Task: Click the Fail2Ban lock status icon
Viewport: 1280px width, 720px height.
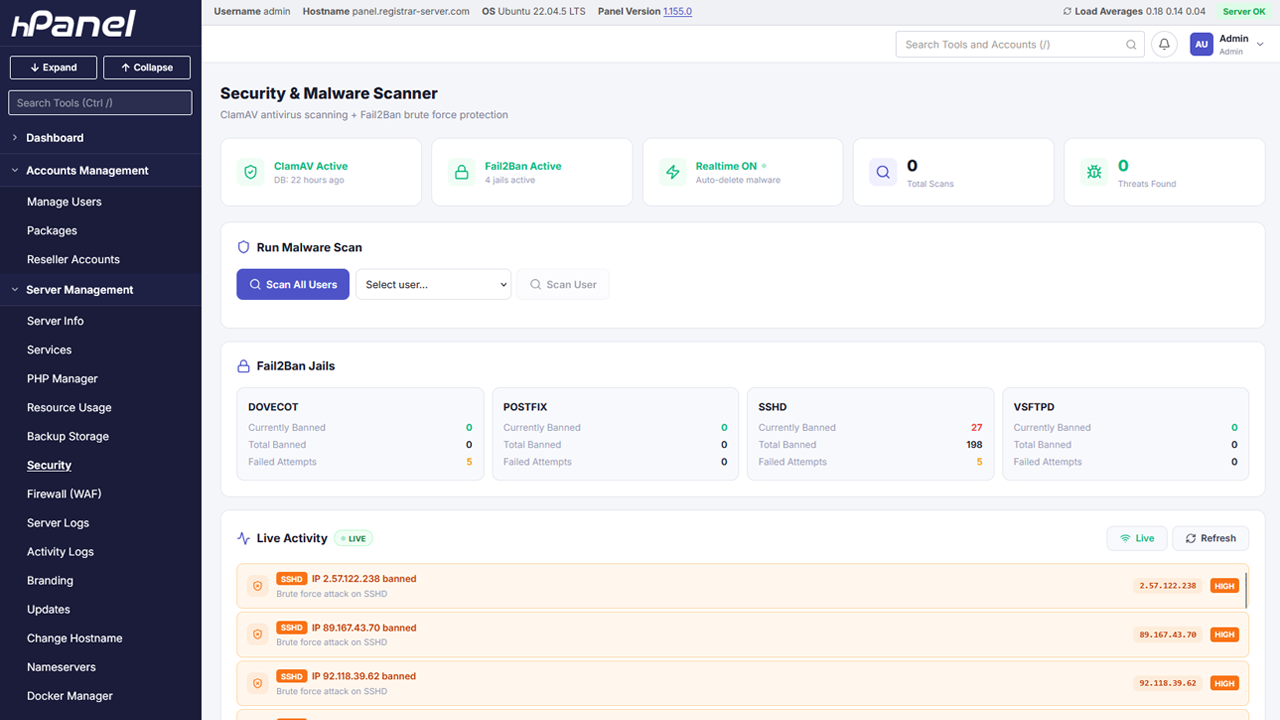Action: (461, 172)
